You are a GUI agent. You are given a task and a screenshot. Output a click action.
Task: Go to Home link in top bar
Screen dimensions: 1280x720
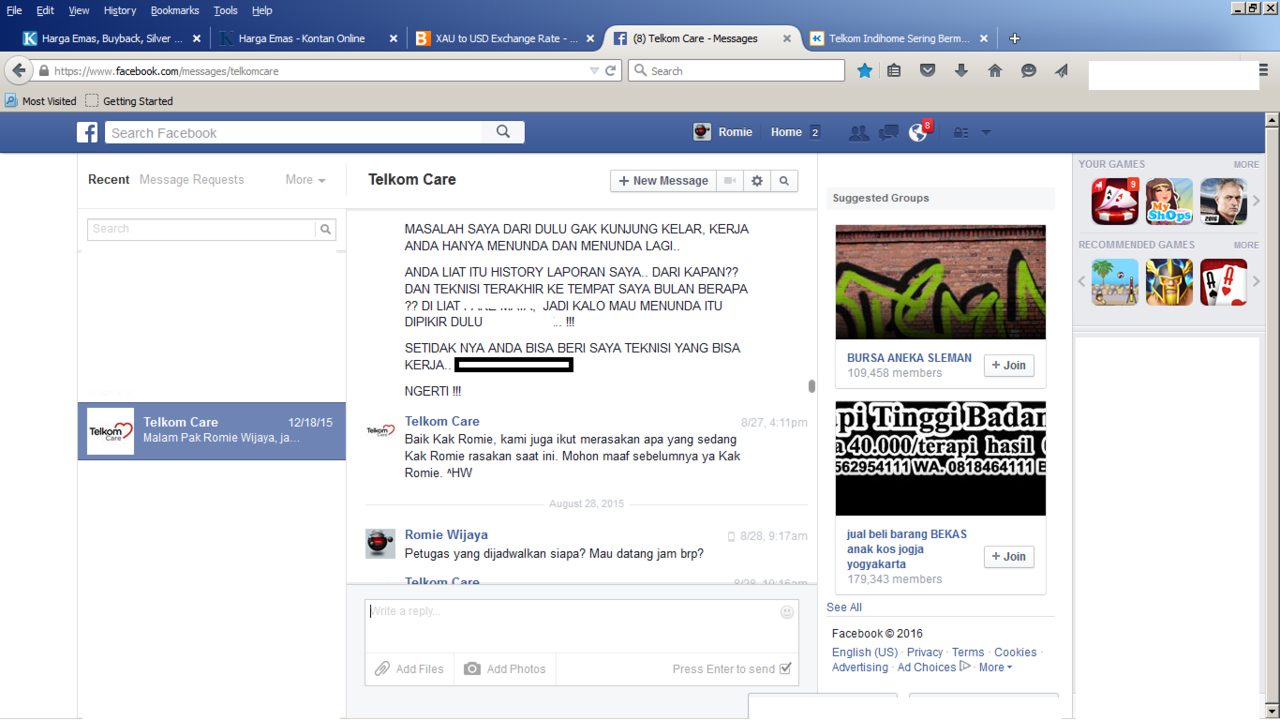786,132
